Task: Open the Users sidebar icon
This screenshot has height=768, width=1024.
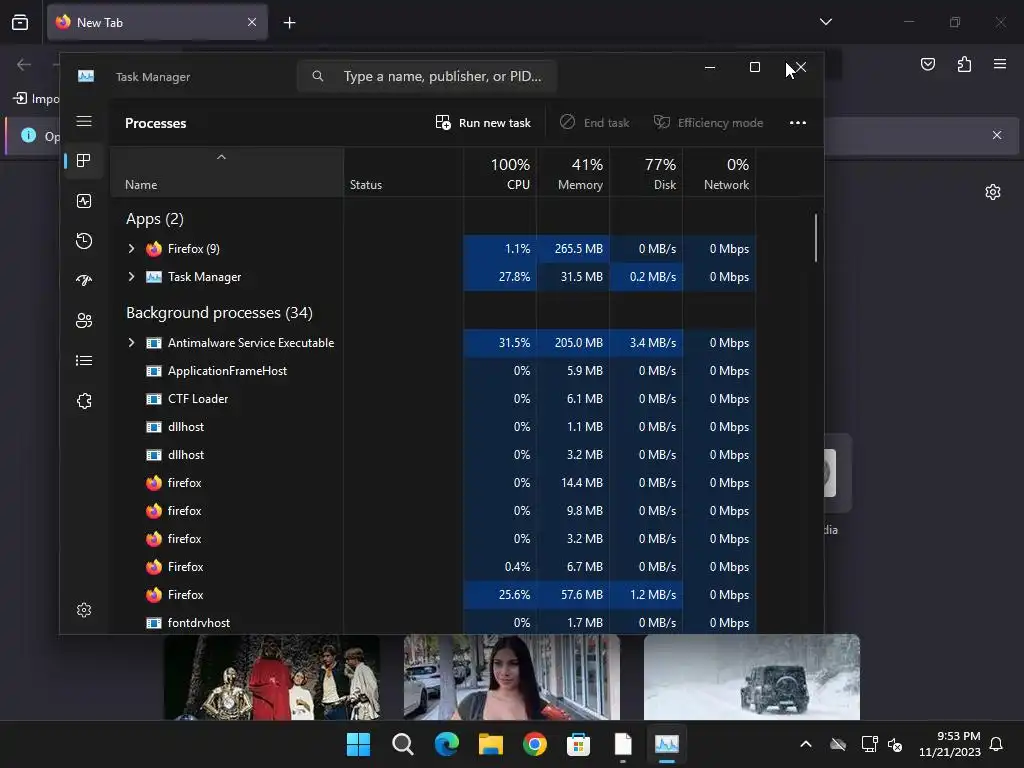Action: click(84, 321)
